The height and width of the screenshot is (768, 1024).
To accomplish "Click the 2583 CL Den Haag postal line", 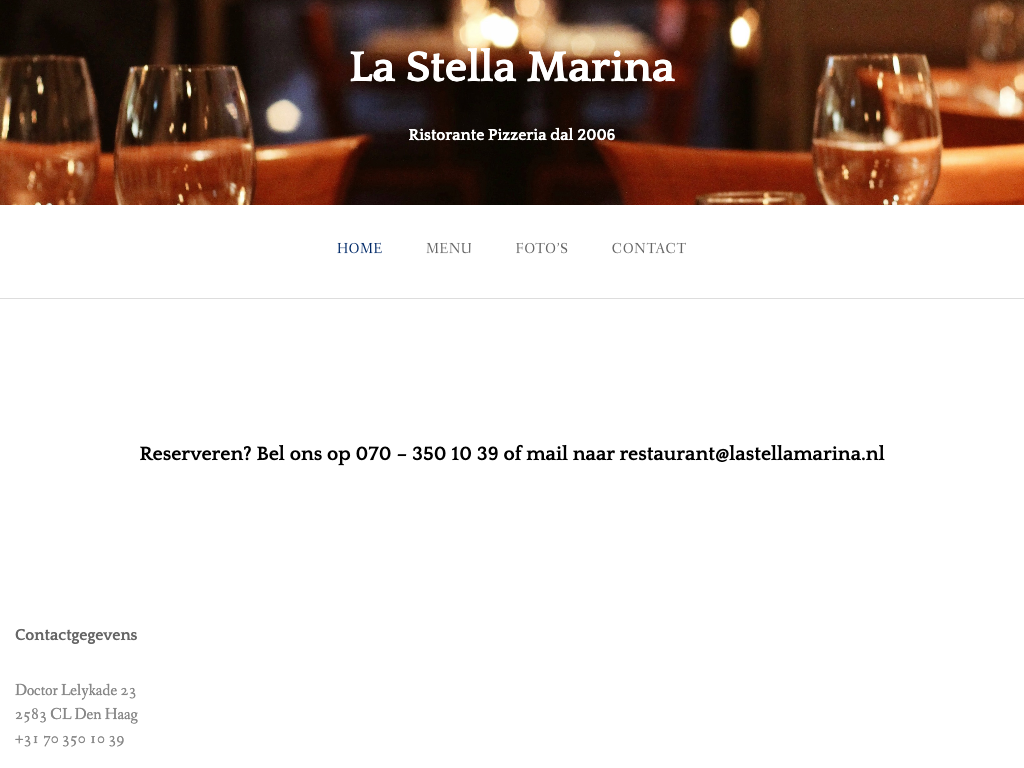I will [x=77, y=715].
